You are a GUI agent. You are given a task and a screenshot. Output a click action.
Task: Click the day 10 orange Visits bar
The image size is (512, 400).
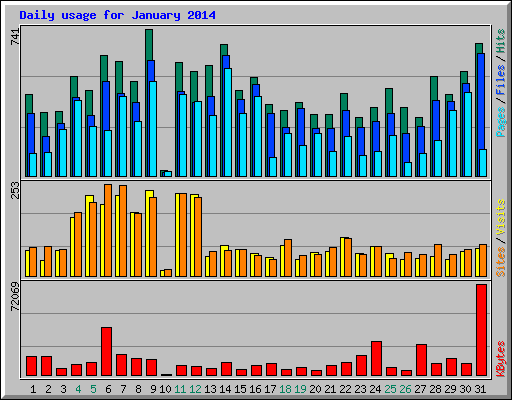click(x=168, y=273)
